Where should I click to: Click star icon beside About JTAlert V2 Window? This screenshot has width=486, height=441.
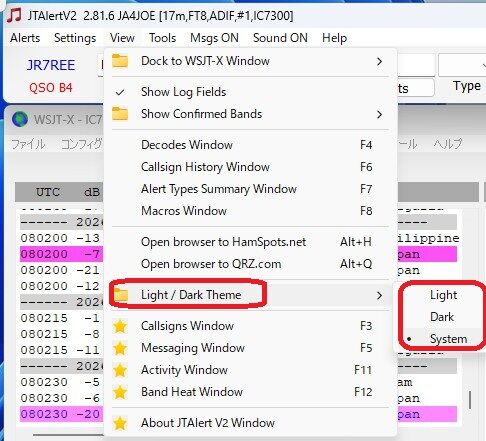[x=120, y=423]
